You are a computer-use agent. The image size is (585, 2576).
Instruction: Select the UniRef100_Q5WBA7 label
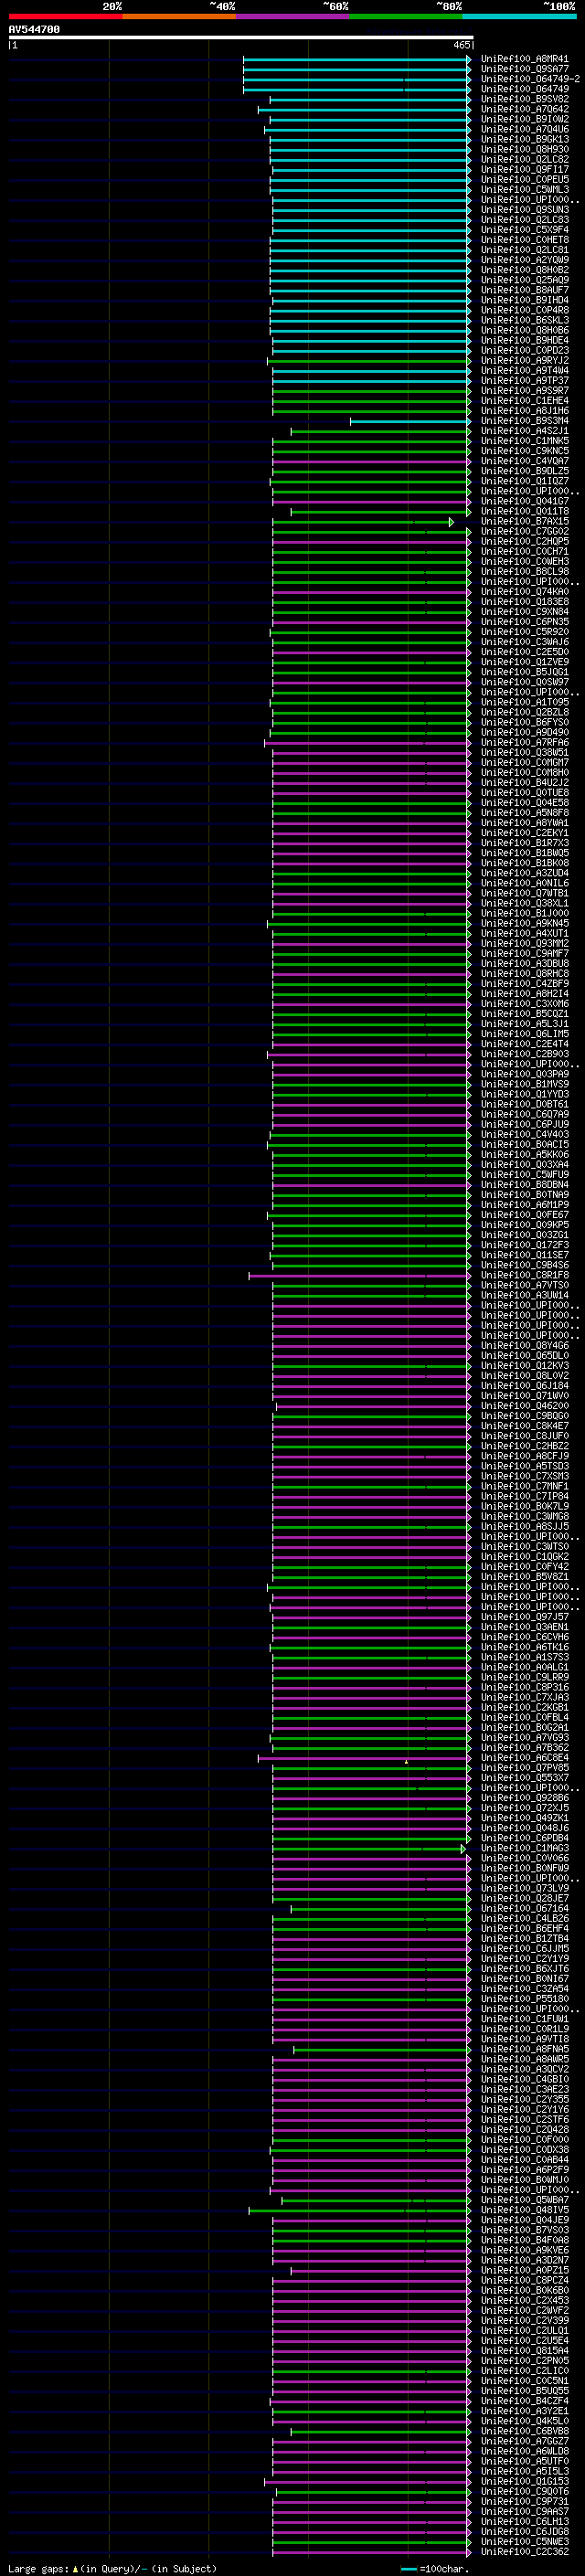click(524, 2201)
